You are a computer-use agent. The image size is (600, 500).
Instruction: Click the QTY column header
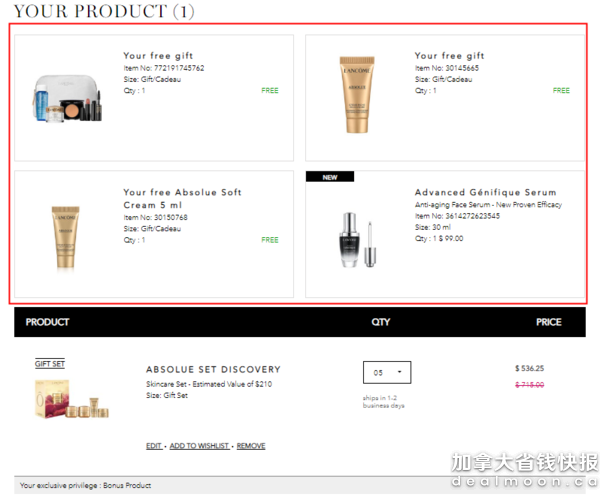380,322
